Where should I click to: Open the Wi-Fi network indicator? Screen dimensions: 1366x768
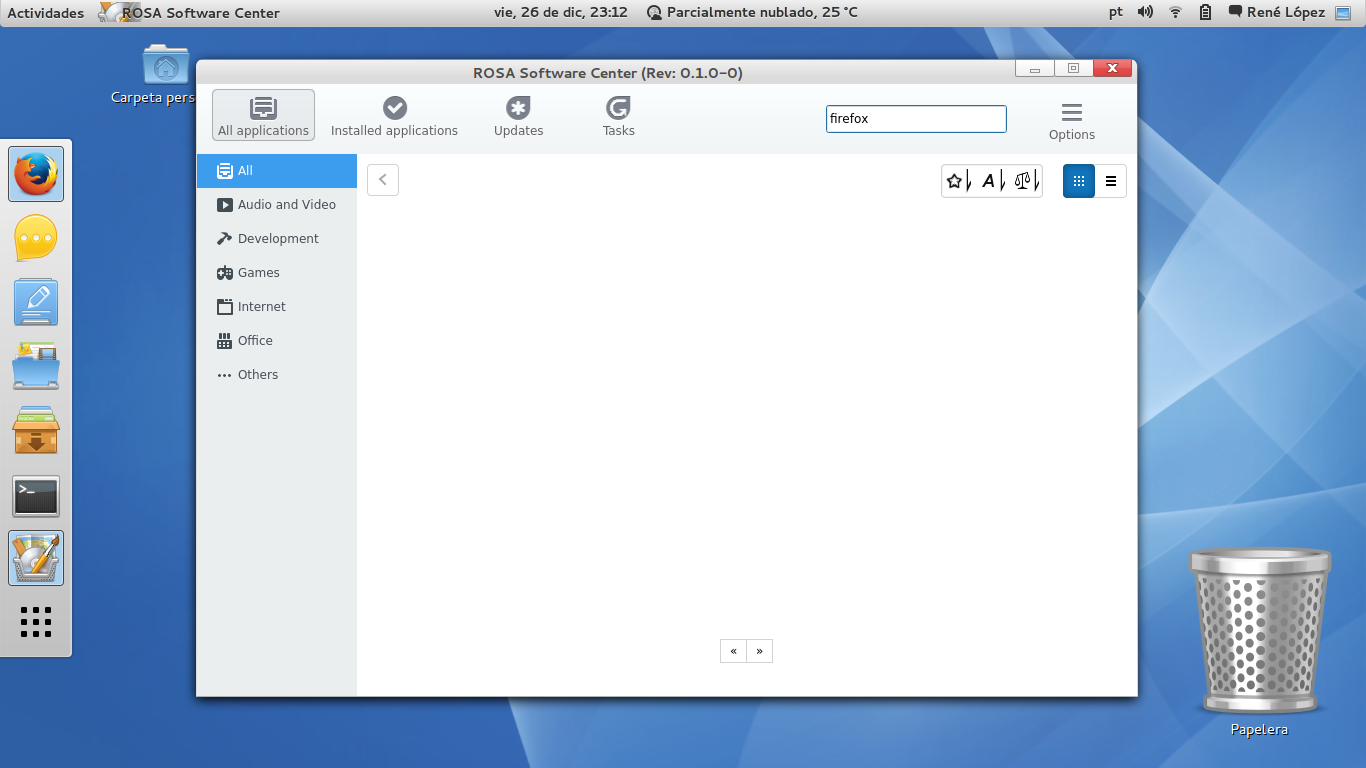coord(1176,13)
